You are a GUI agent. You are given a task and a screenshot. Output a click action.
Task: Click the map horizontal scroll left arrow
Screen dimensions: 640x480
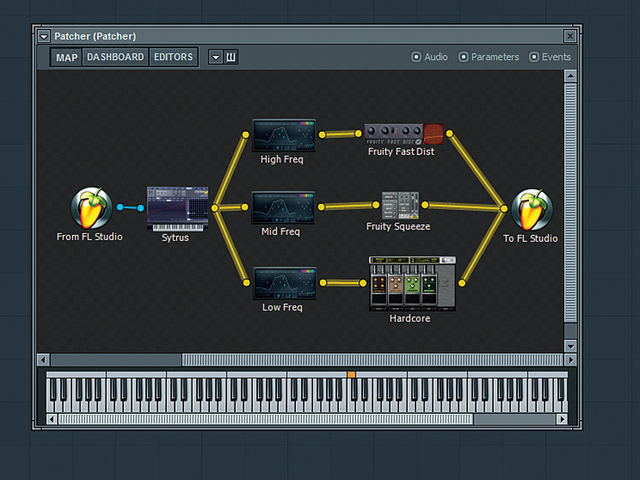[x=43, y=360]
